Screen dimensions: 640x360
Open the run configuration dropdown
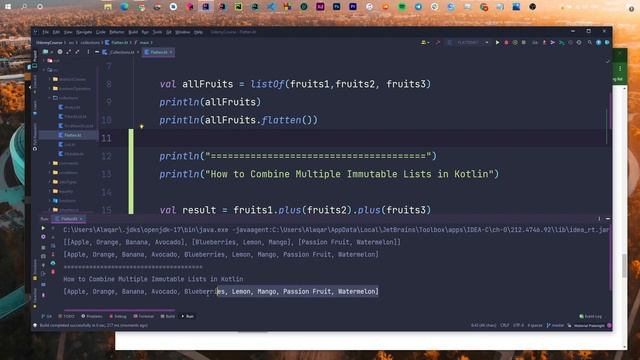[x=469, y=42]
